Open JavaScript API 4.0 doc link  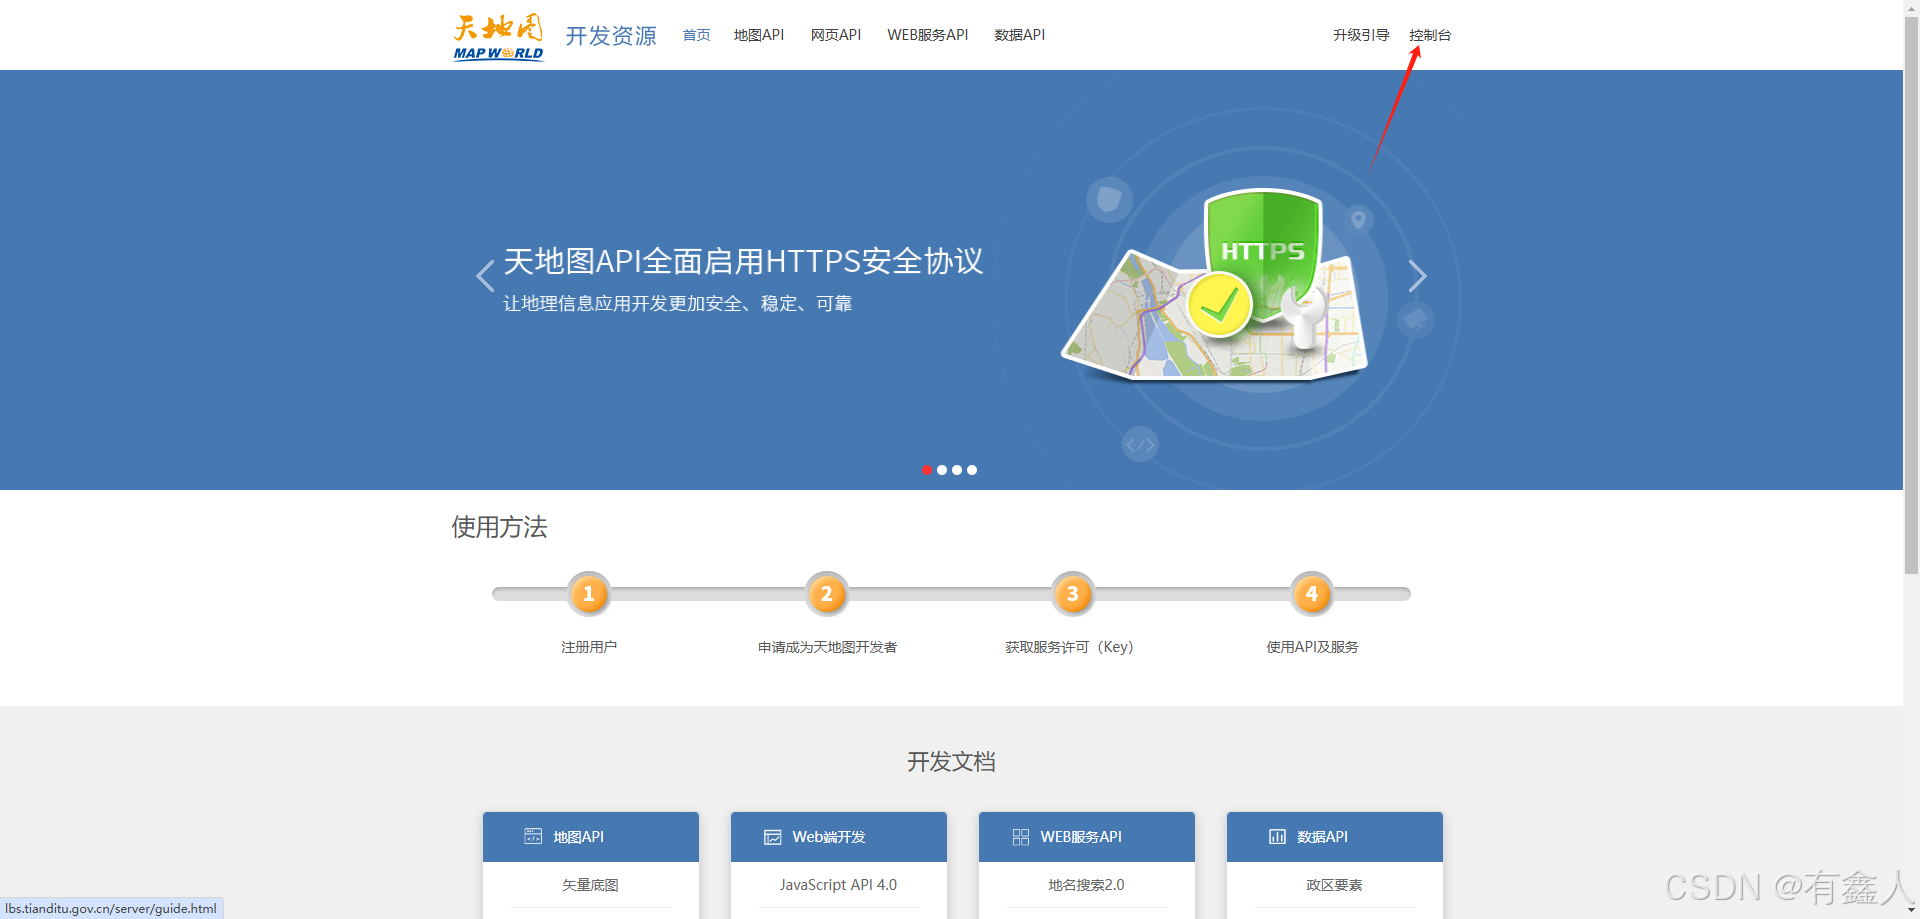click(838, 885)
